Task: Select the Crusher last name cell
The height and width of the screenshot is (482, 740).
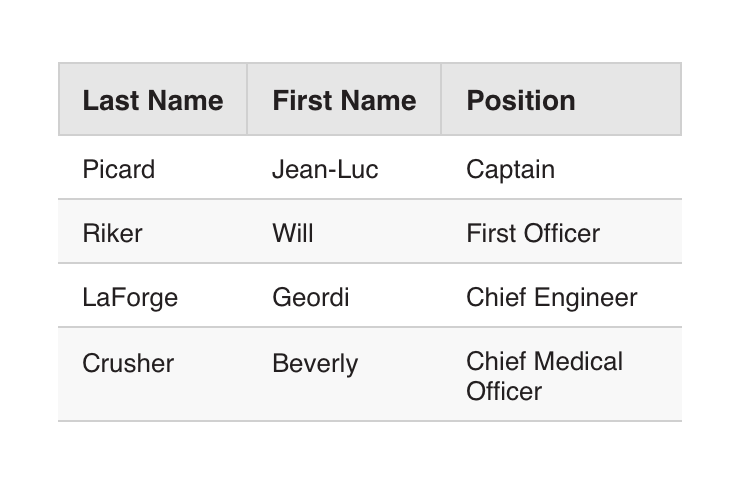Action: click(x=128, y=363)
